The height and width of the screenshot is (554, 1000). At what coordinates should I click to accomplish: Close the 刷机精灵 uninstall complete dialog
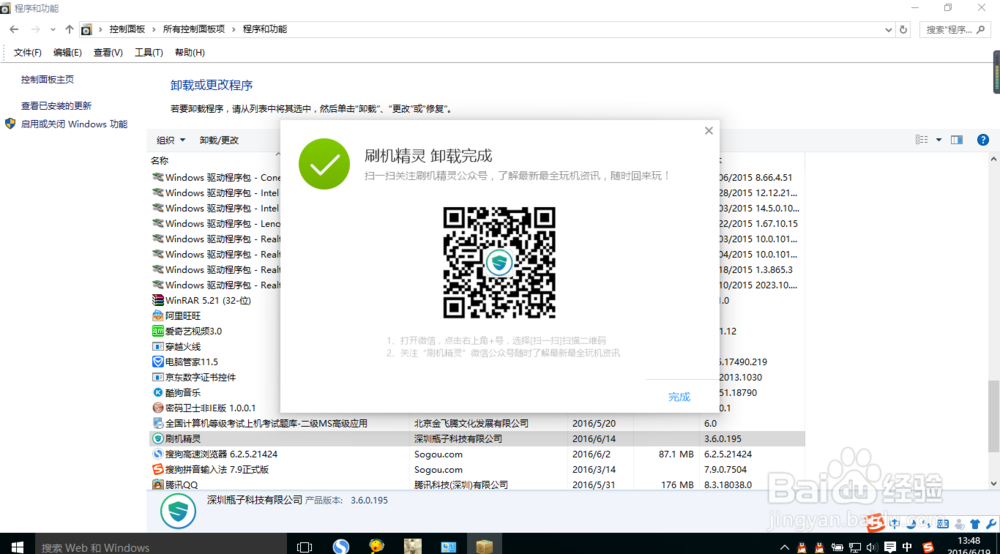pyautogui.click(x=709, y=131)
